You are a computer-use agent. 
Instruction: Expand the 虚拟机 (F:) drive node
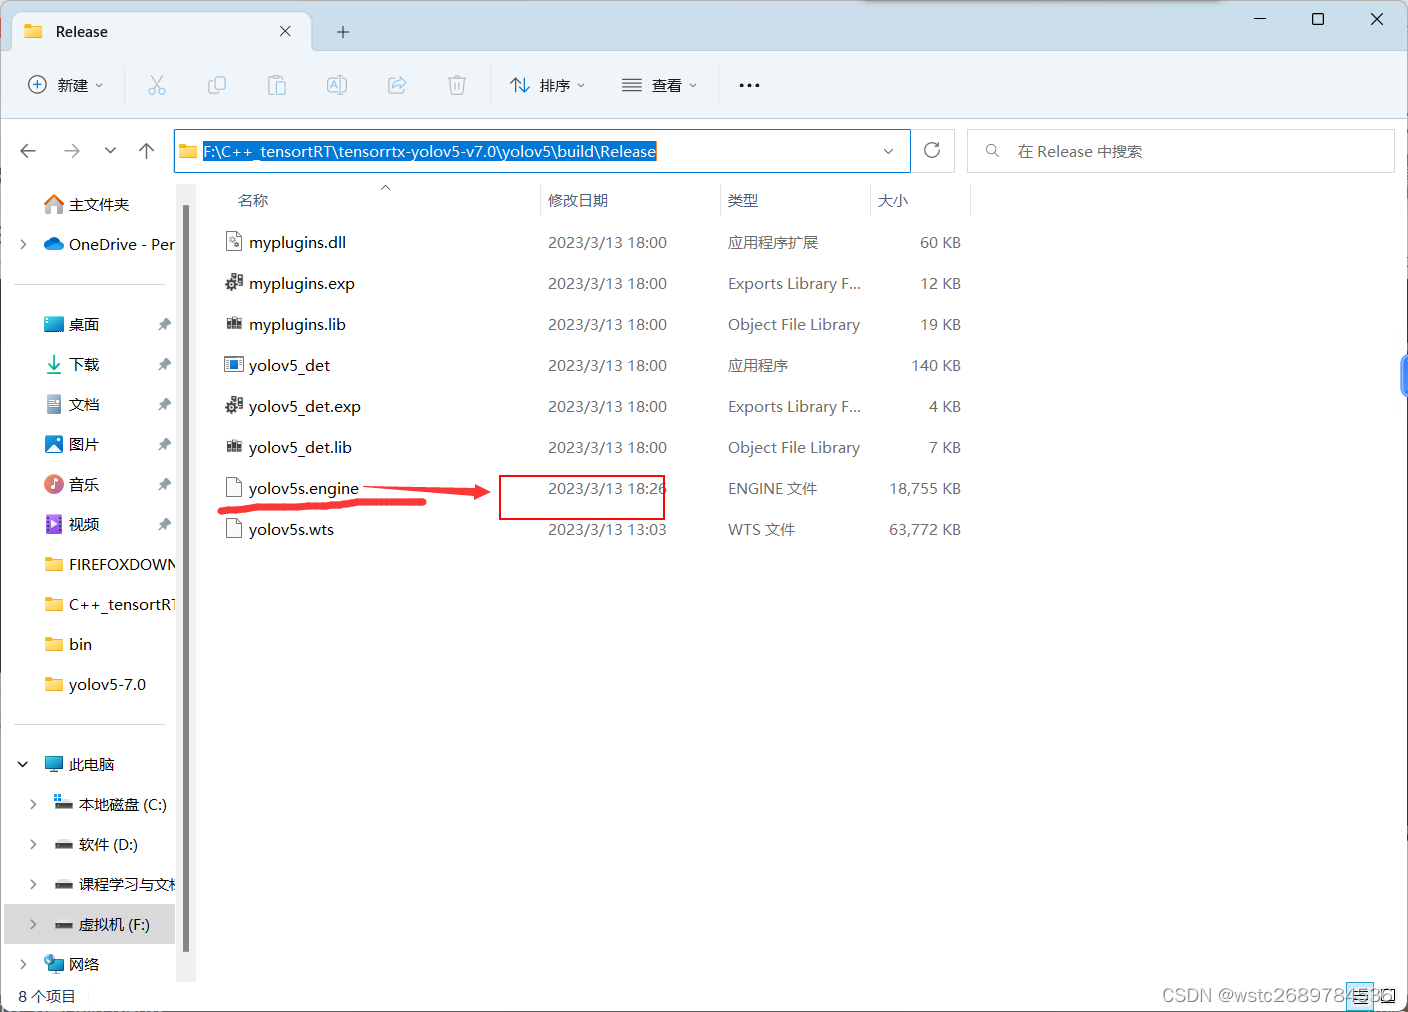point(33,924)
